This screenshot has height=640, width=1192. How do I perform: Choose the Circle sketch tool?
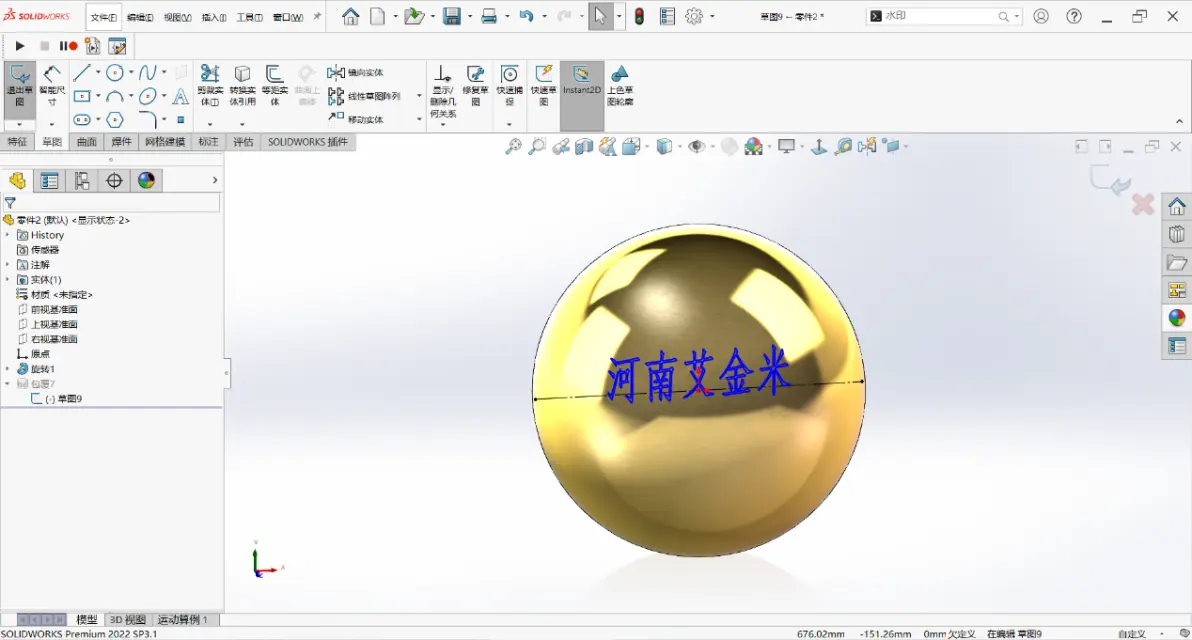(115, 72)
